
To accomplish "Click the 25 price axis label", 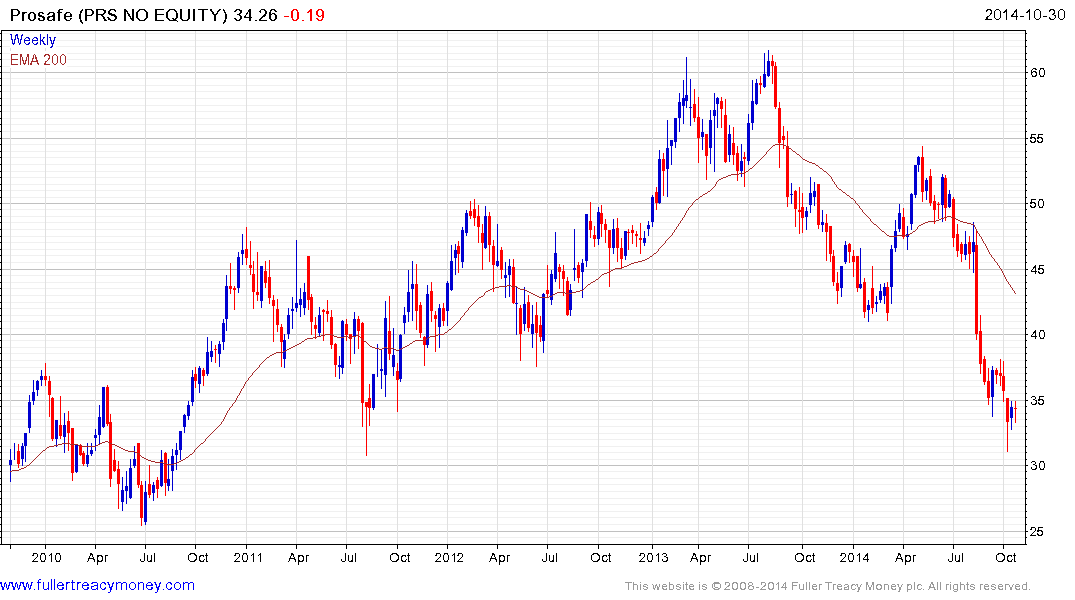I will (1038, 531).
